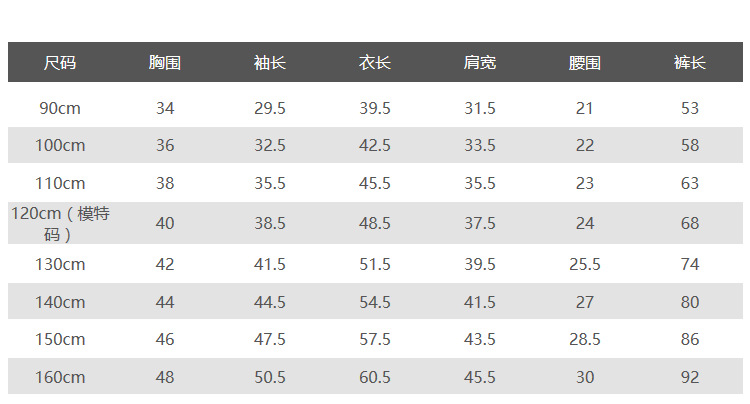Select the 120cm（模特码）size label

click(x=60, y=224)
